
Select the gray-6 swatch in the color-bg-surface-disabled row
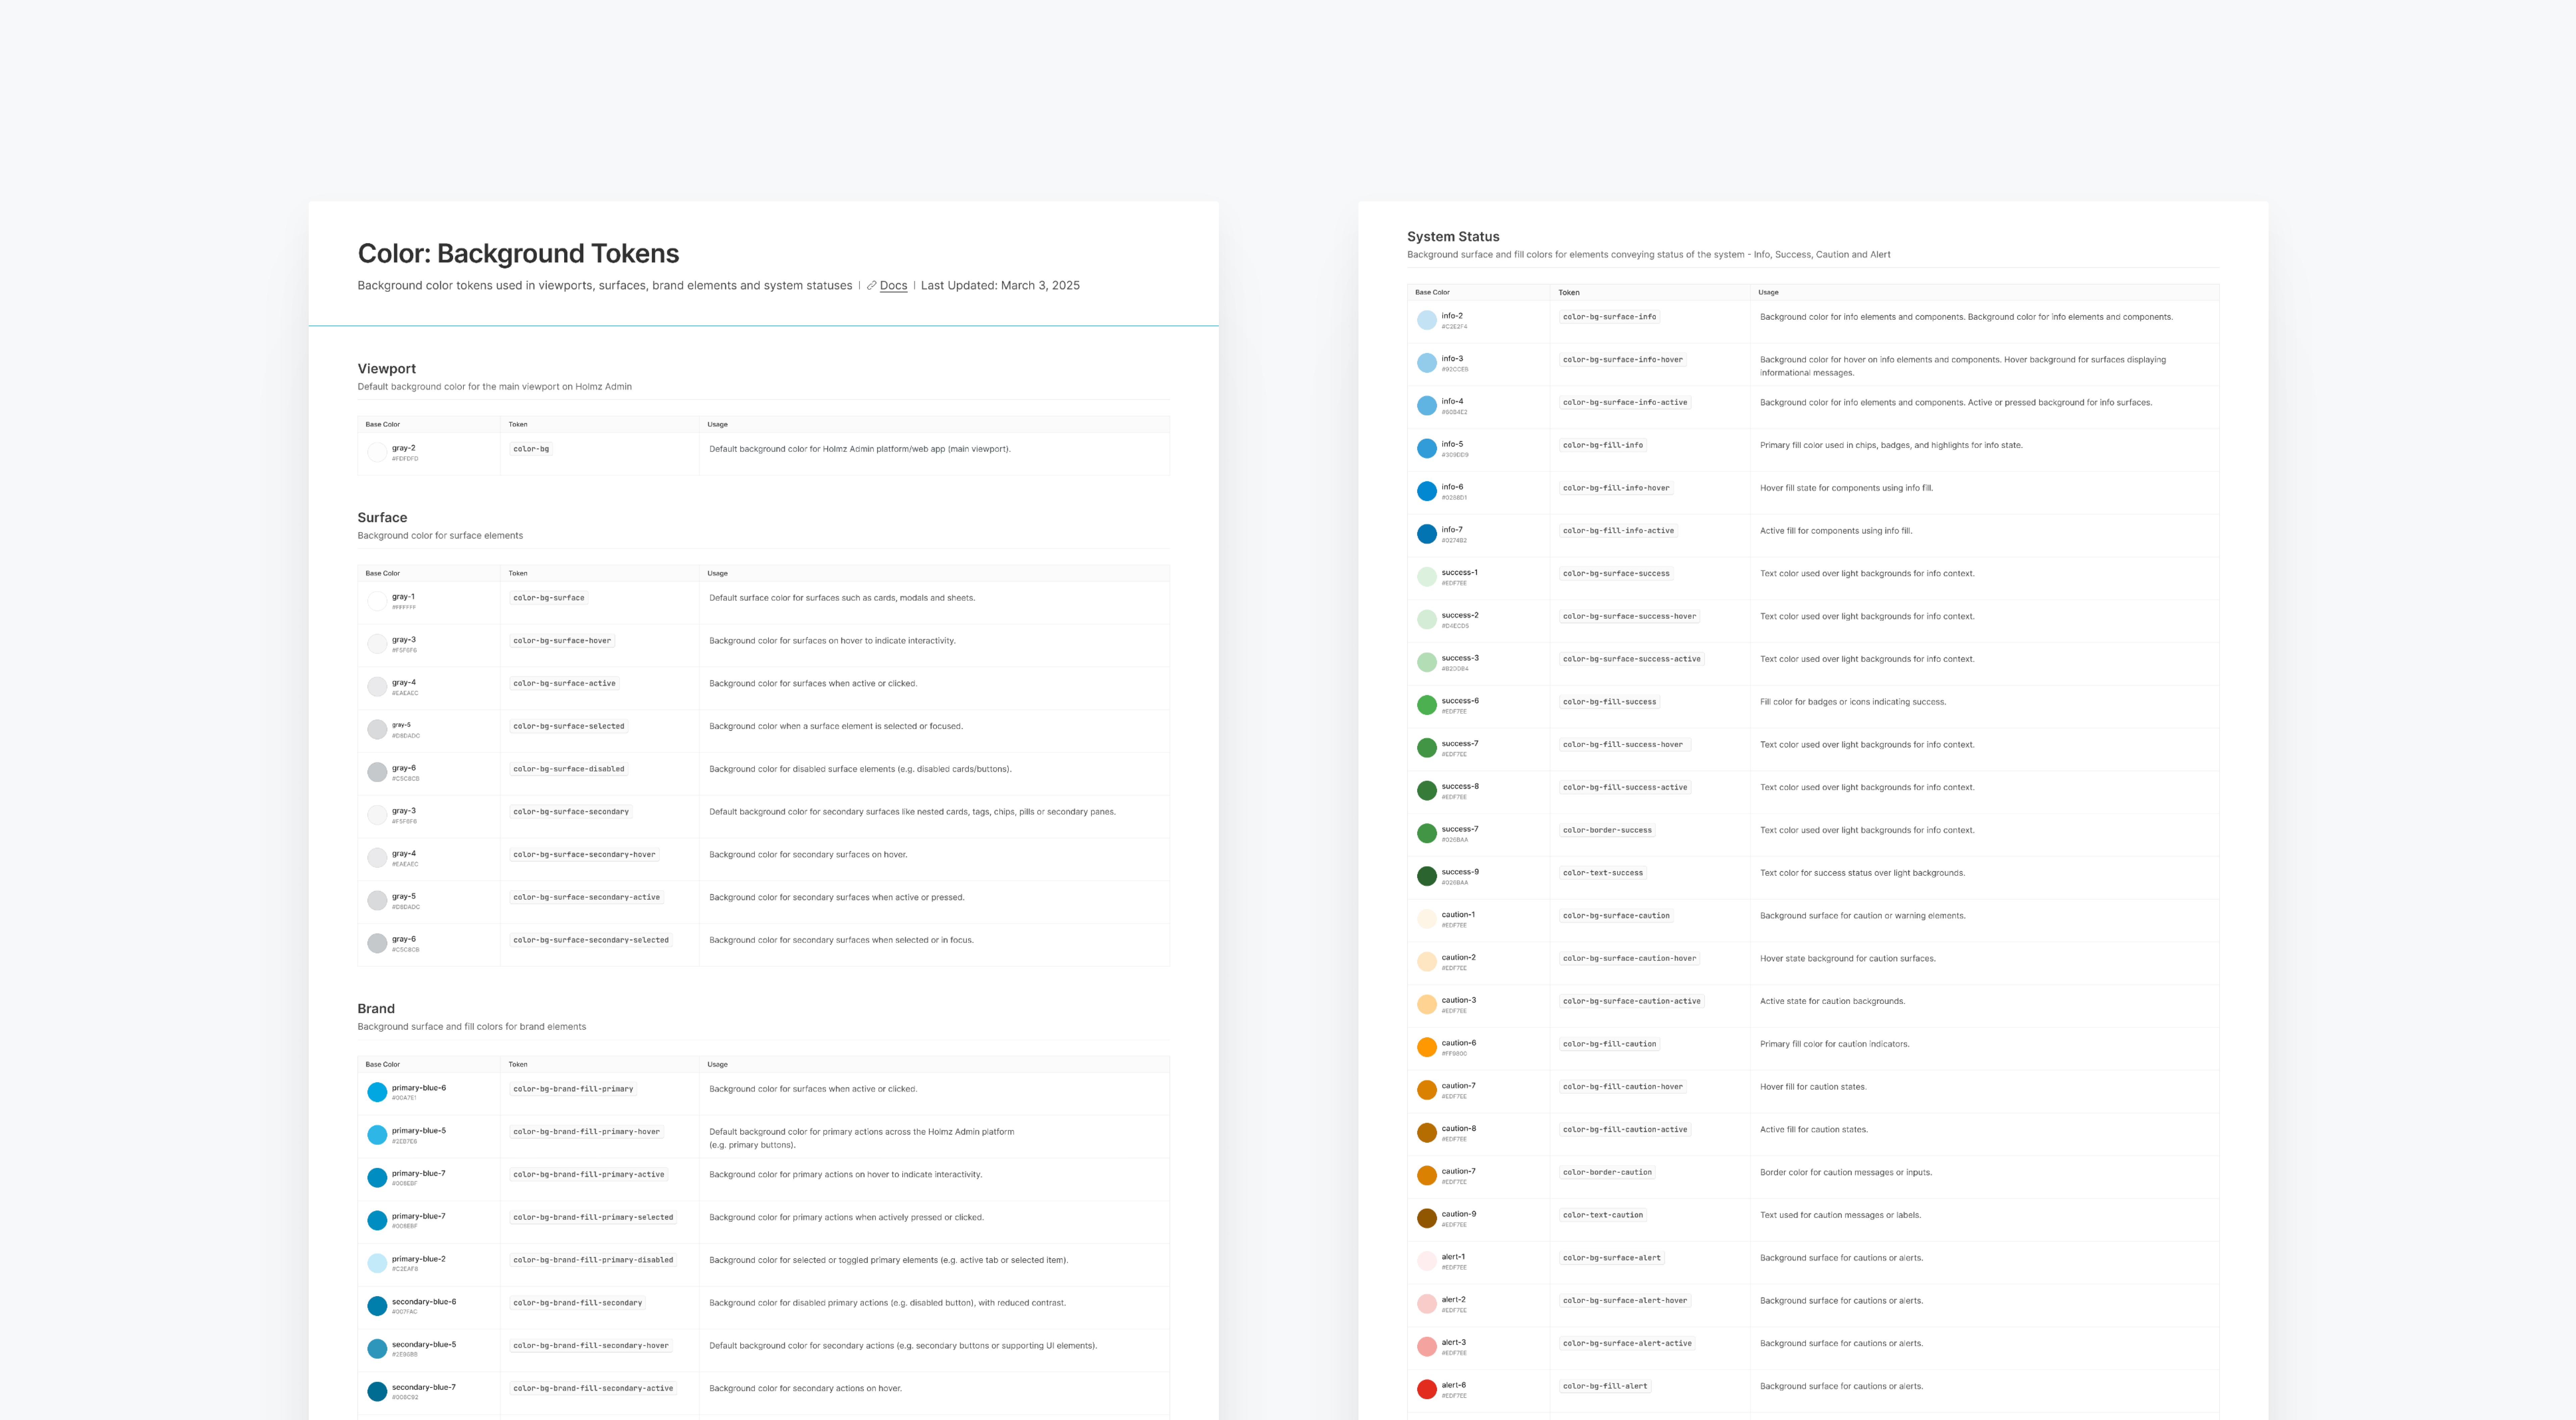(x=377, y=772)
